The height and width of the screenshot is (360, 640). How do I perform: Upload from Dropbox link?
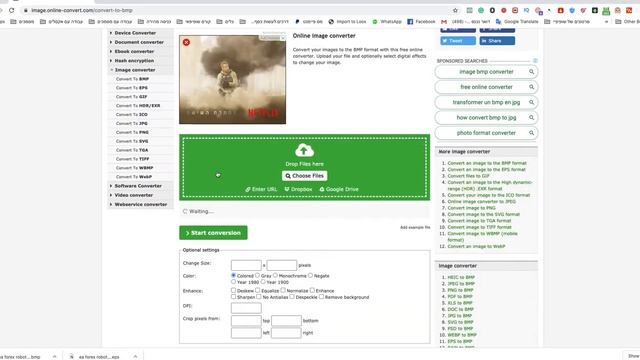(x=298, y=189)
